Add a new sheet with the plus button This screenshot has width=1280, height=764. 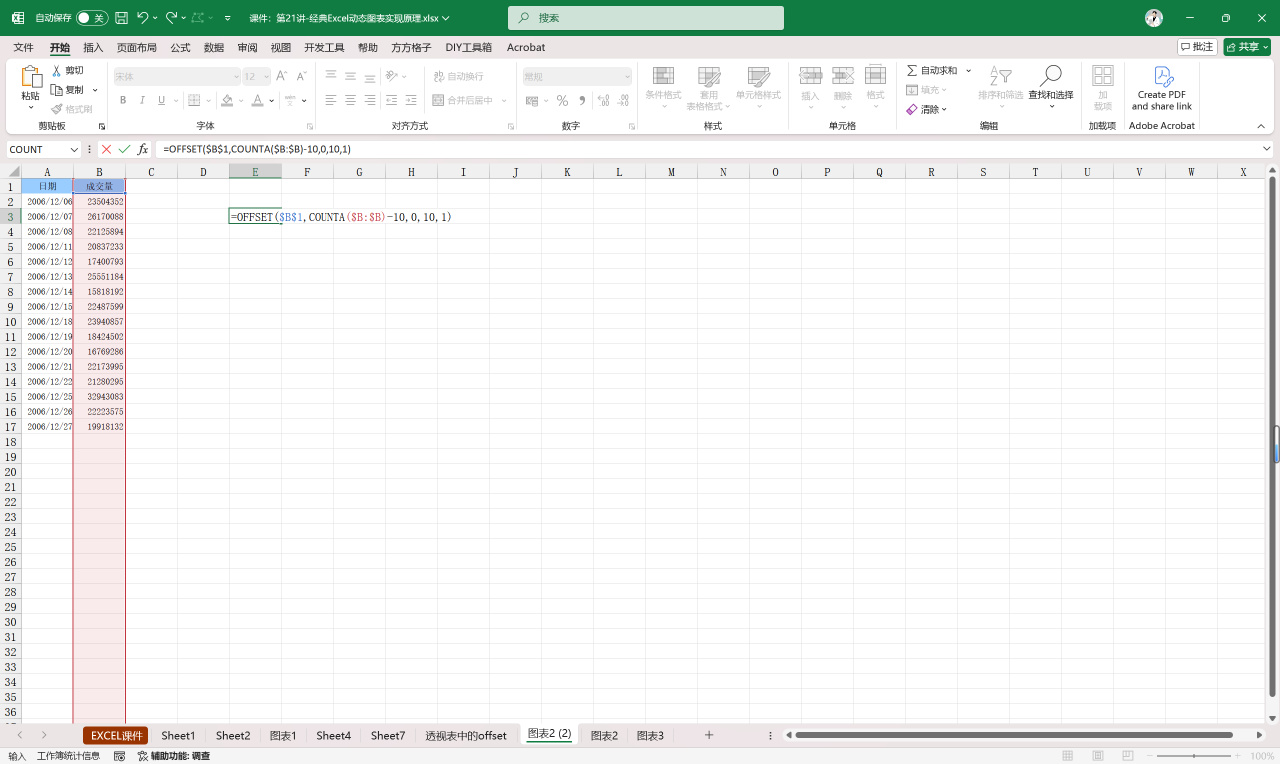(709, 735)
